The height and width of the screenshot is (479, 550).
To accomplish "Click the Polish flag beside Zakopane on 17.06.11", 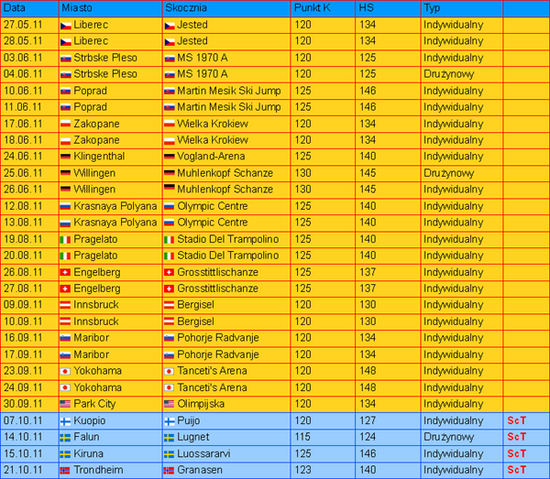I will pos(66,124).
